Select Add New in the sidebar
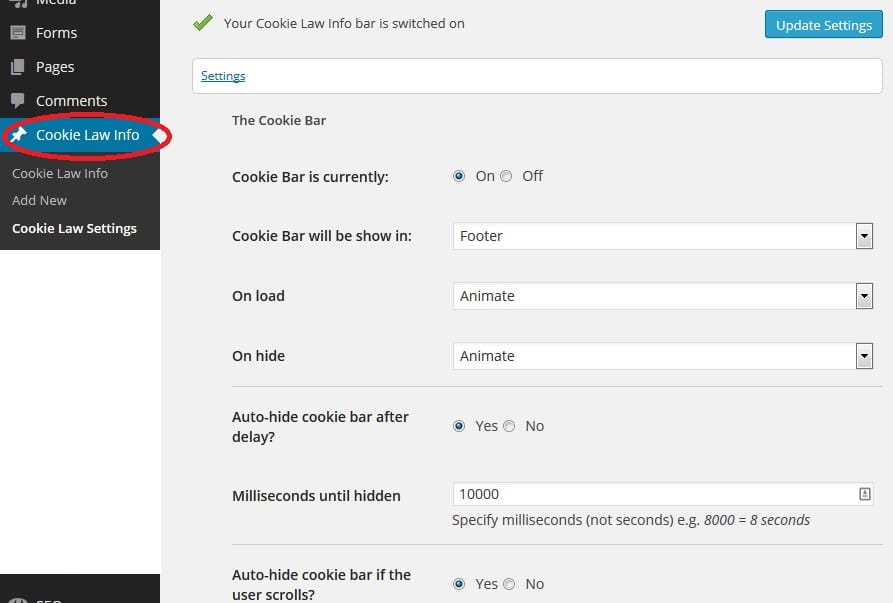893x603 pixels. [39, 200]
